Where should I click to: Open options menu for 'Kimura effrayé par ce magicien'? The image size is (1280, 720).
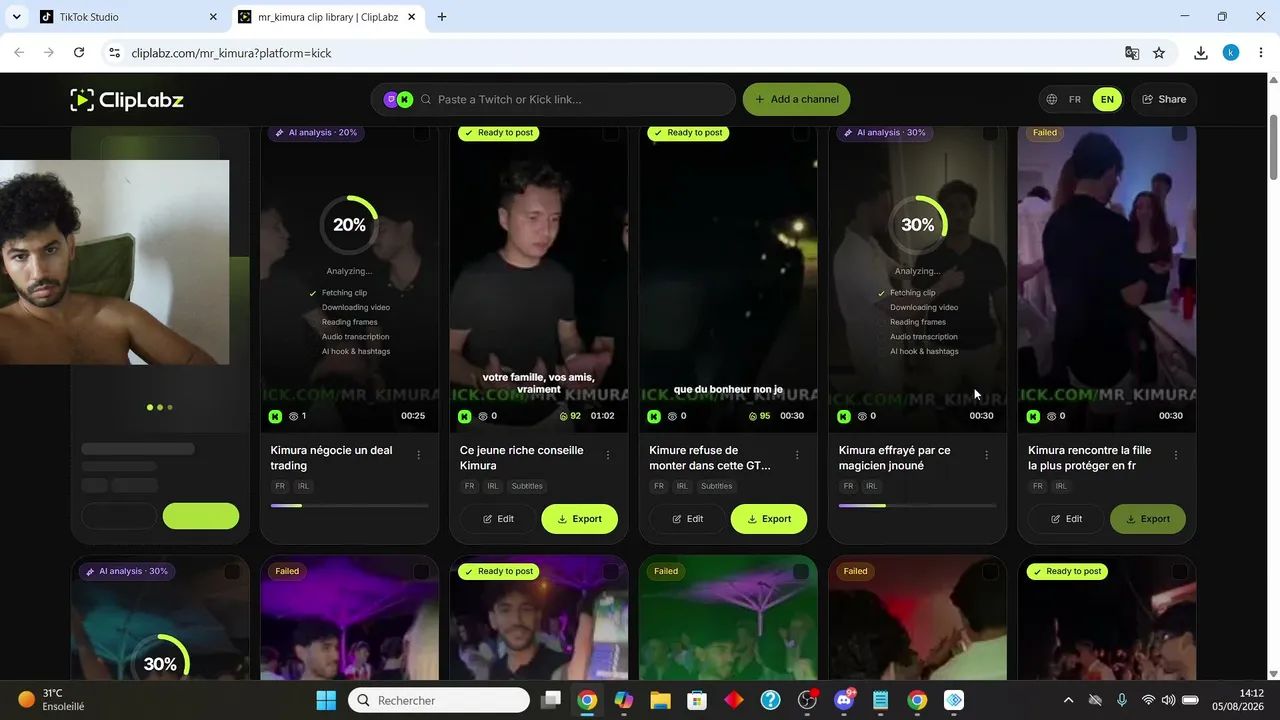(987, 455)
